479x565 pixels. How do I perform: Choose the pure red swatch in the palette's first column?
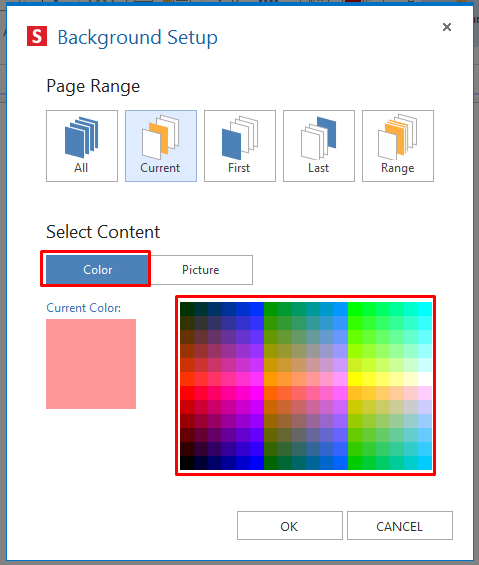pos(187,393)
